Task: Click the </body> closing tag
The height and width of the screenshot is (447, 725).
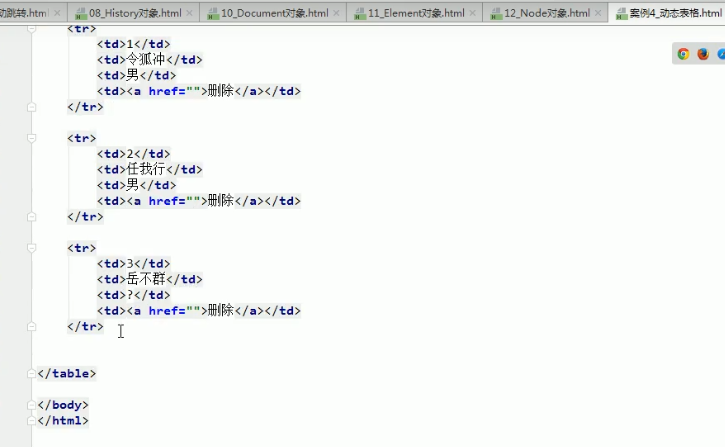Action: coord(63,405)
